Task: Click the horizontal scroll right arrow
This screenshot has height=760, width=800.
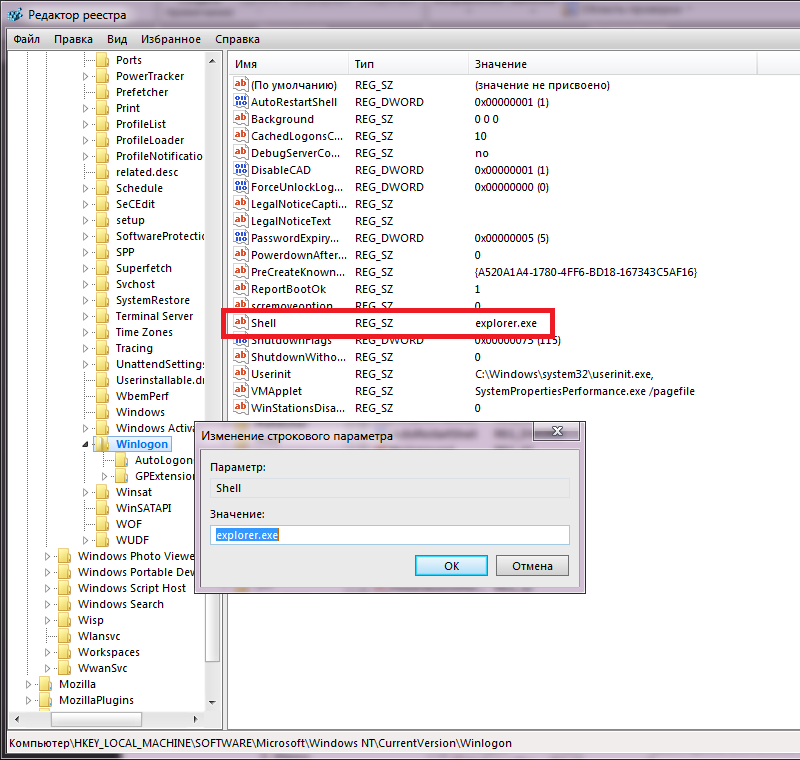Action: click(196, 719)
